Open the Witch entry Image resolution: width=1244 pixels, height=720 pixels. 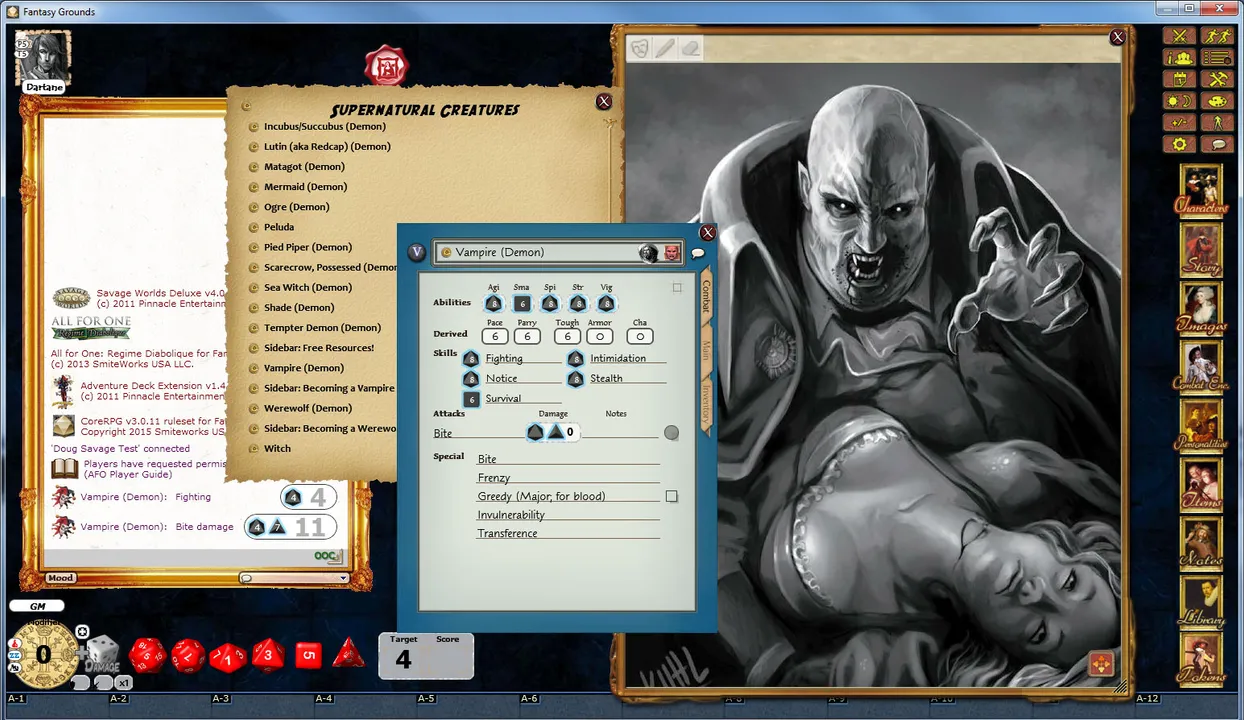point(277,448)
